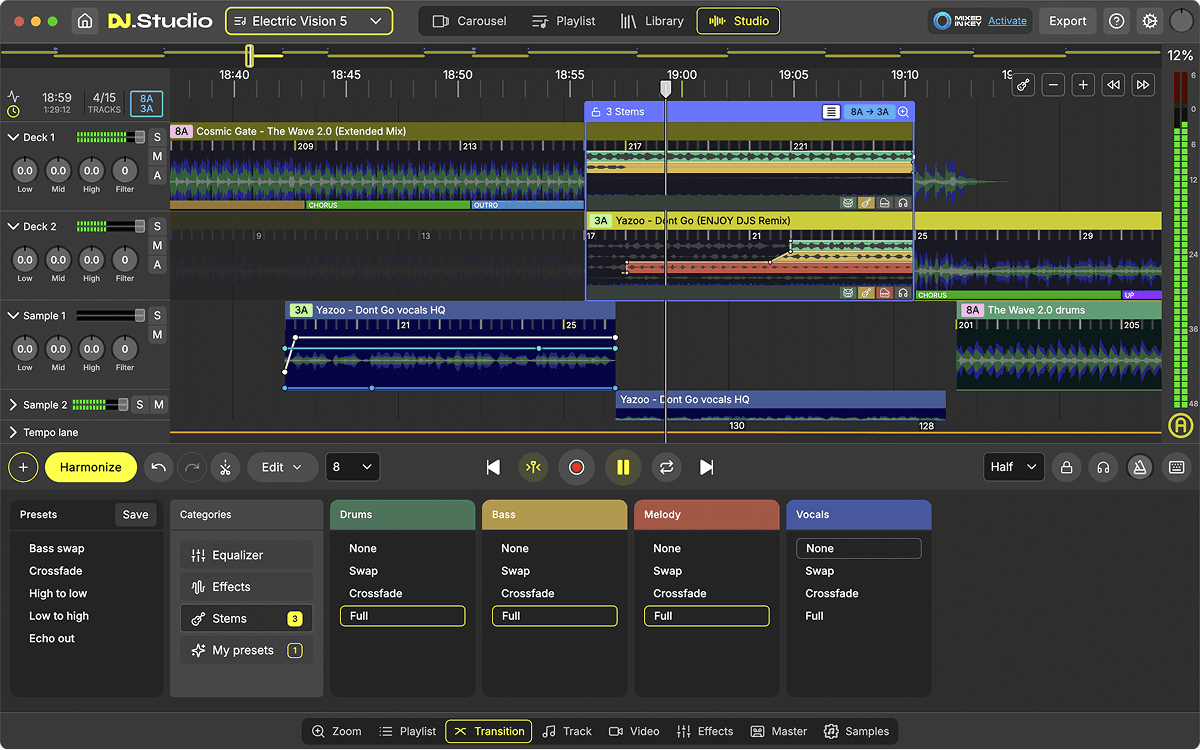Image resolution: width=1200 pixels, height=750 pixels.
Task: Click the automation link icon above timeline
Action: tap(1023, 85)
